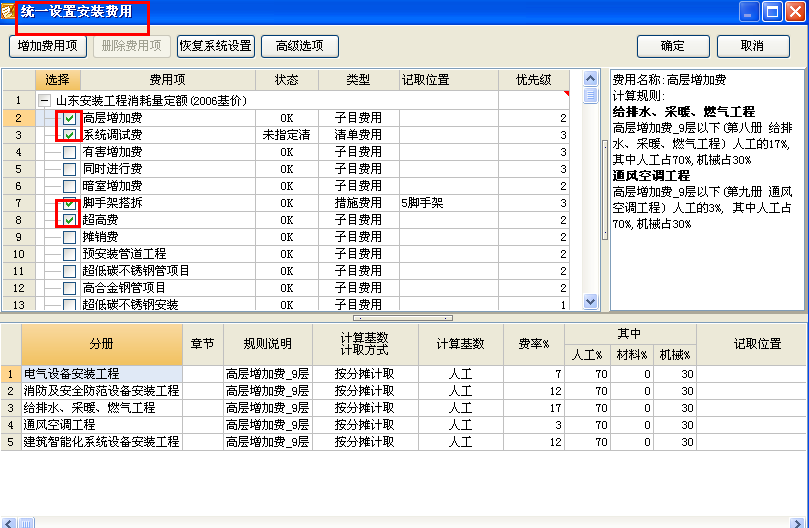Click the fee list scrollbar thumb

tap(590, 96)
